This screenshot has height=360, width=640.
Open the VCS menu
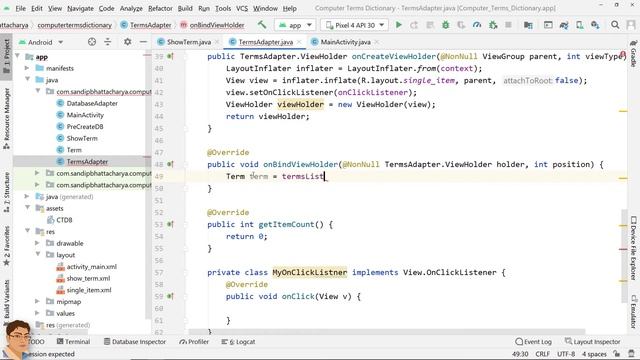tap(242, 8)
